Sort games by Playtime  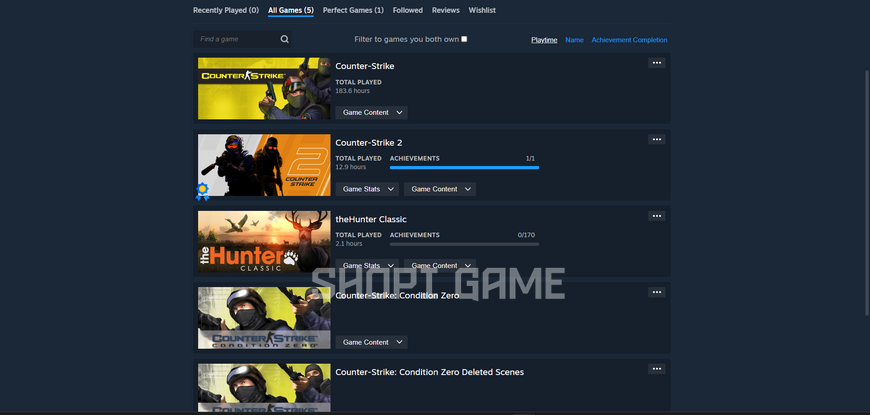tap(544, 40)
